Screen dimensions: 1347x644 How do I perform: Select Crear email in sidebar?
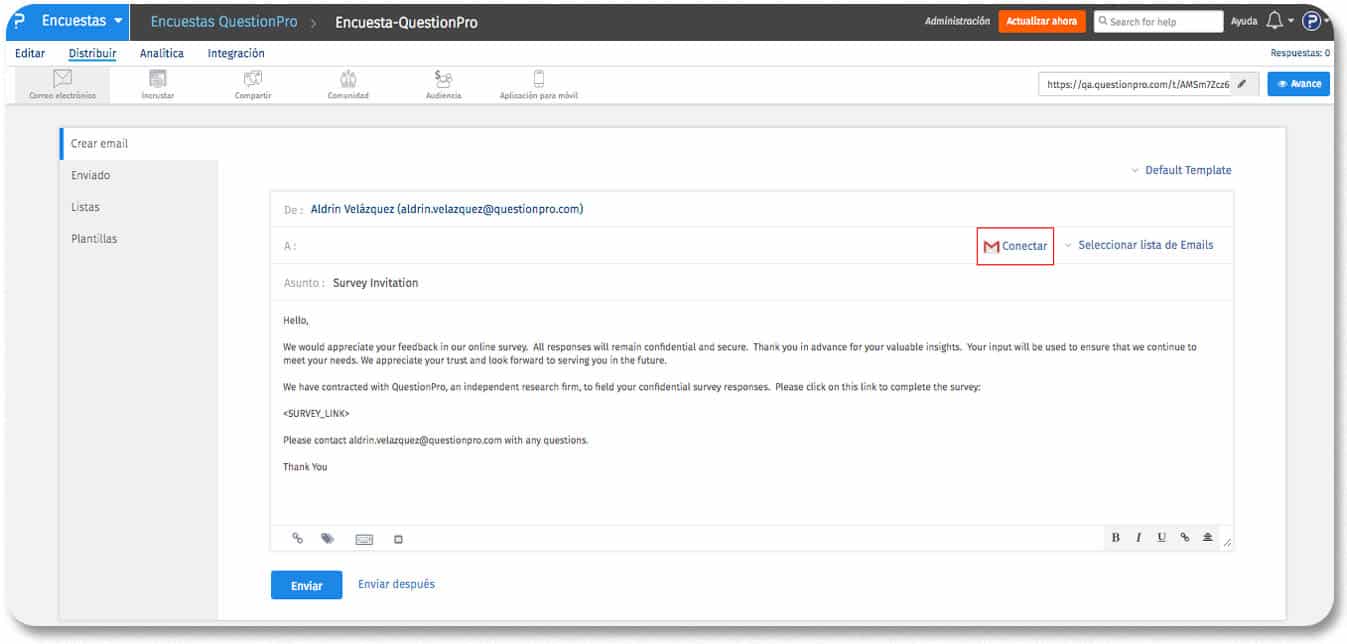click(139, 144)
